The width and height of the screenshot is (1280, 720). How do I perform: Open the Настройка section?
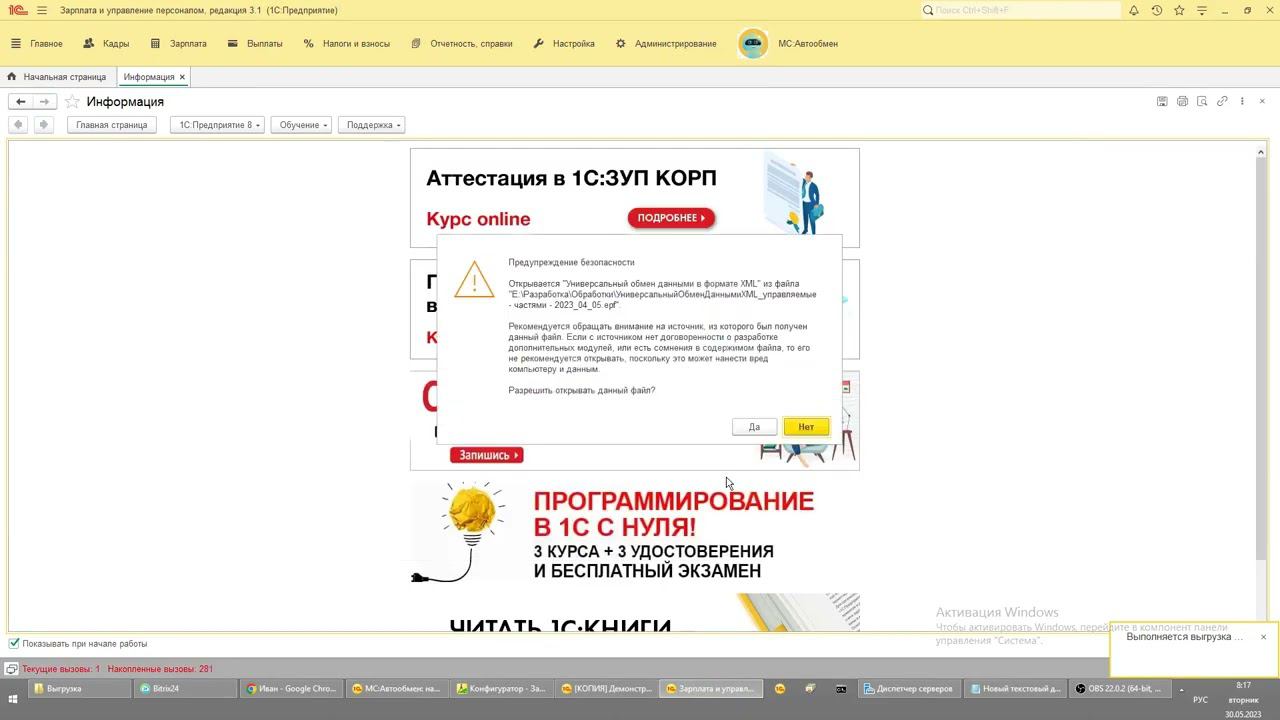563,44
